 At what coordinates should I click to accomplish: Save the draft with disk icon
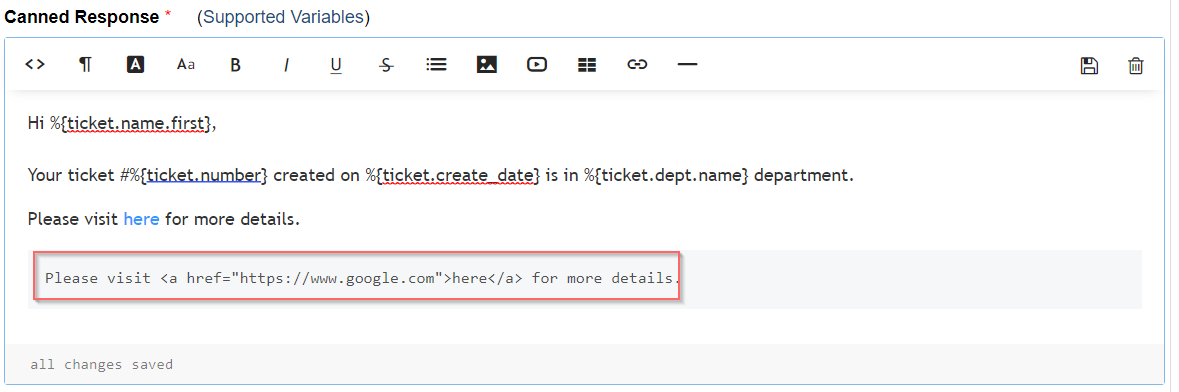click(x=1089, y=65)
